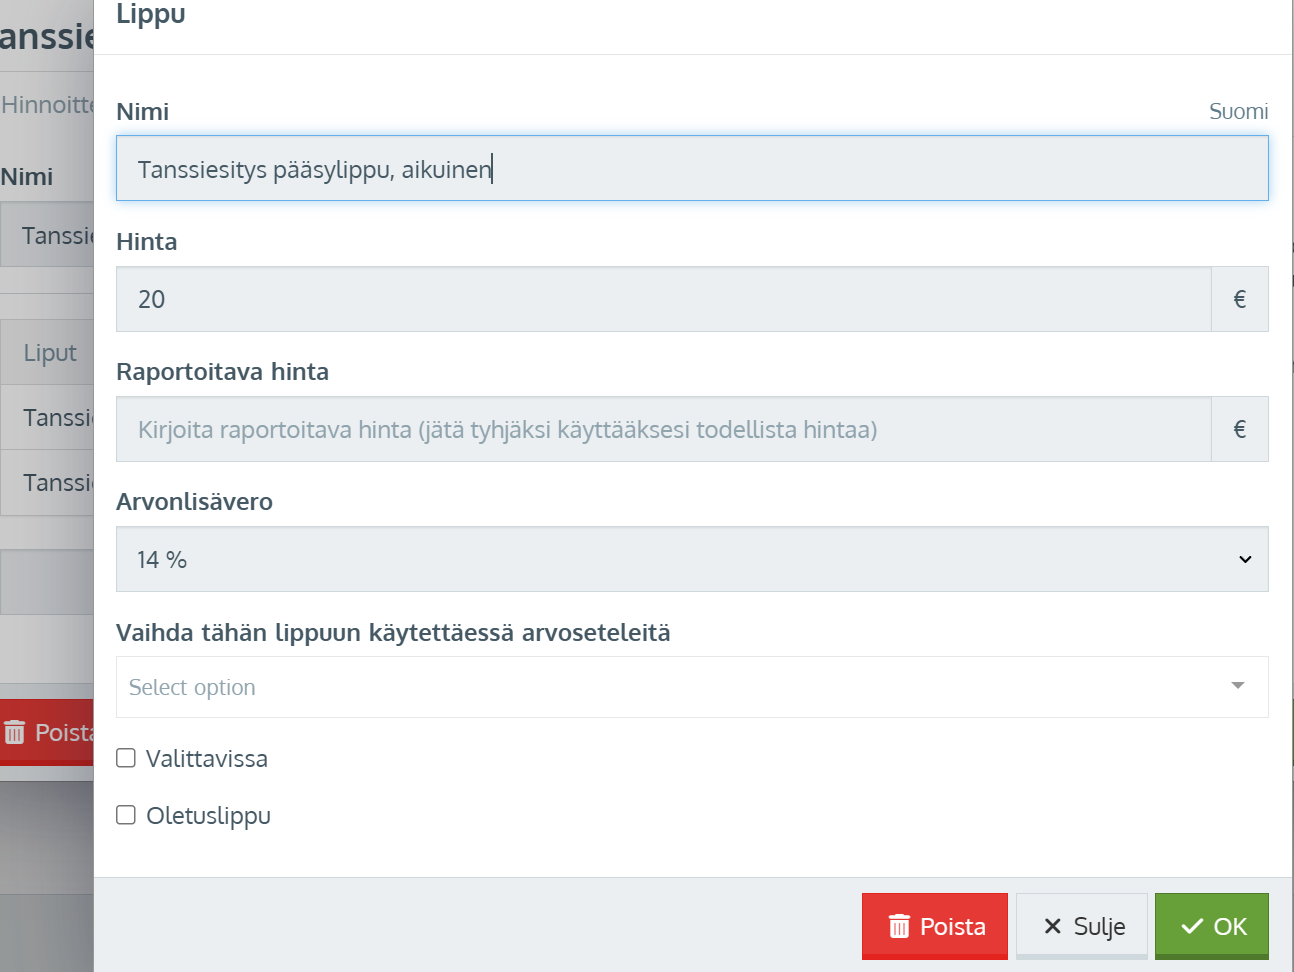1294x972 pixels.
Task: Click the Suomi language label
Action: (1238, 111)
